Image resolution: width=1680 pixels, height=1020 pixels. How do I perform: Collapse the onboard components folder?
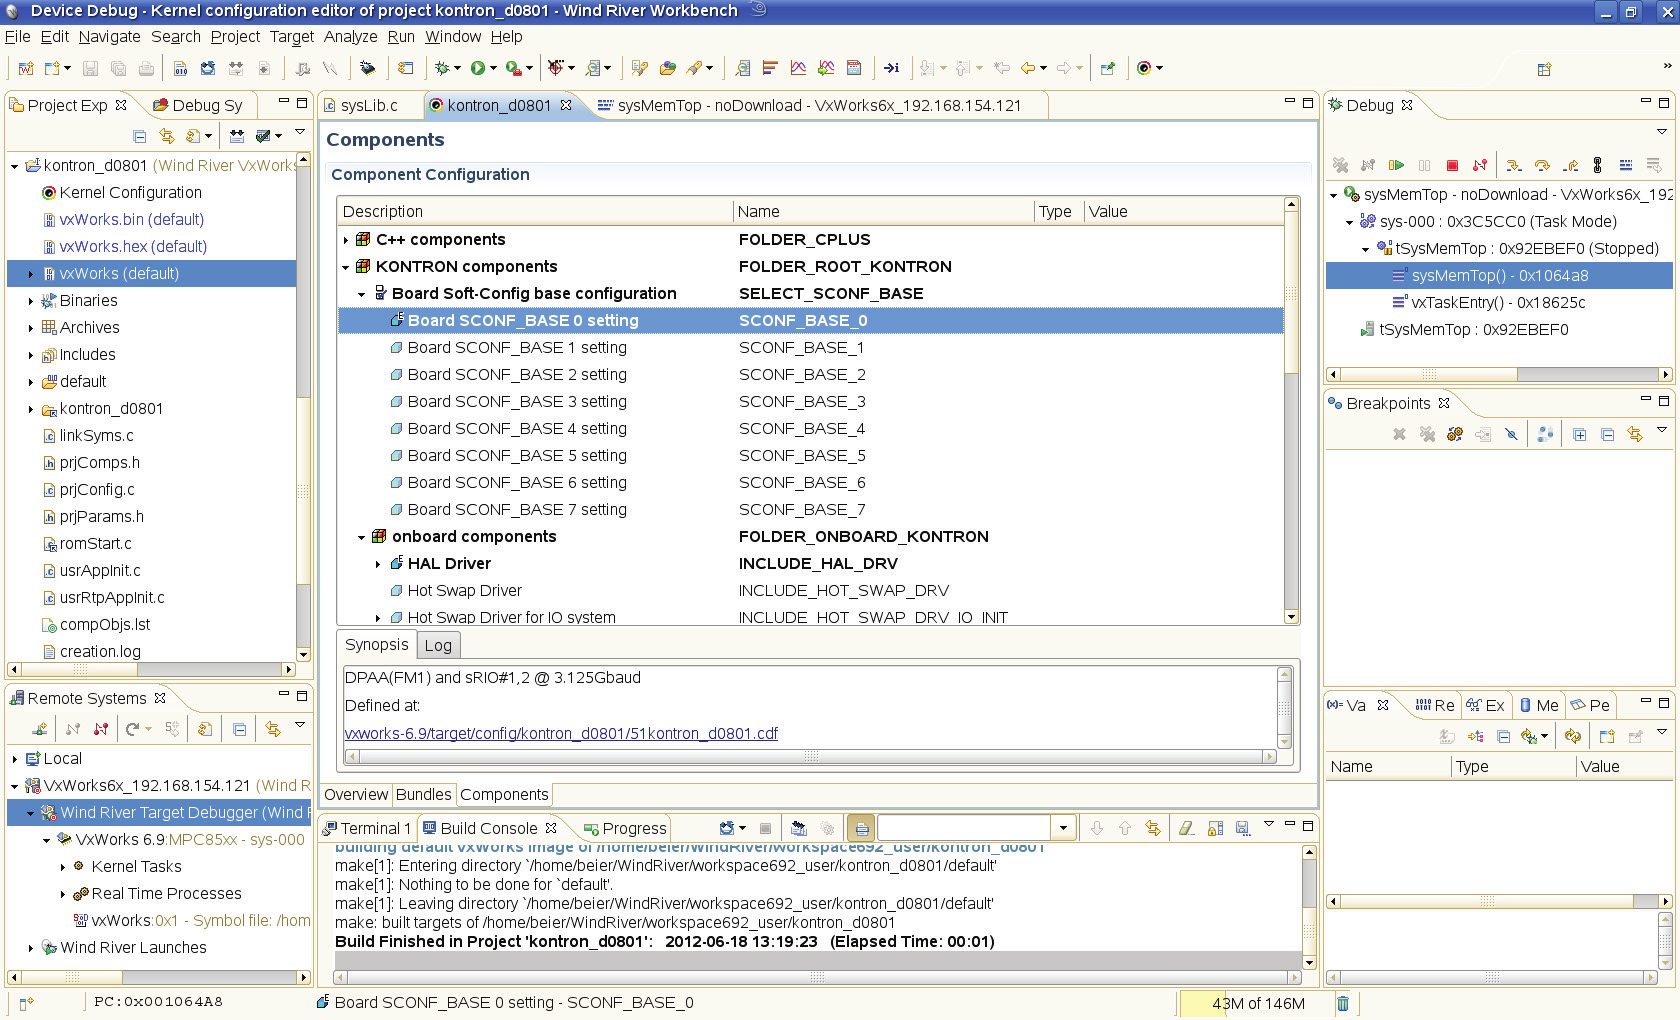pyautogui.click(x=362, y=537)
